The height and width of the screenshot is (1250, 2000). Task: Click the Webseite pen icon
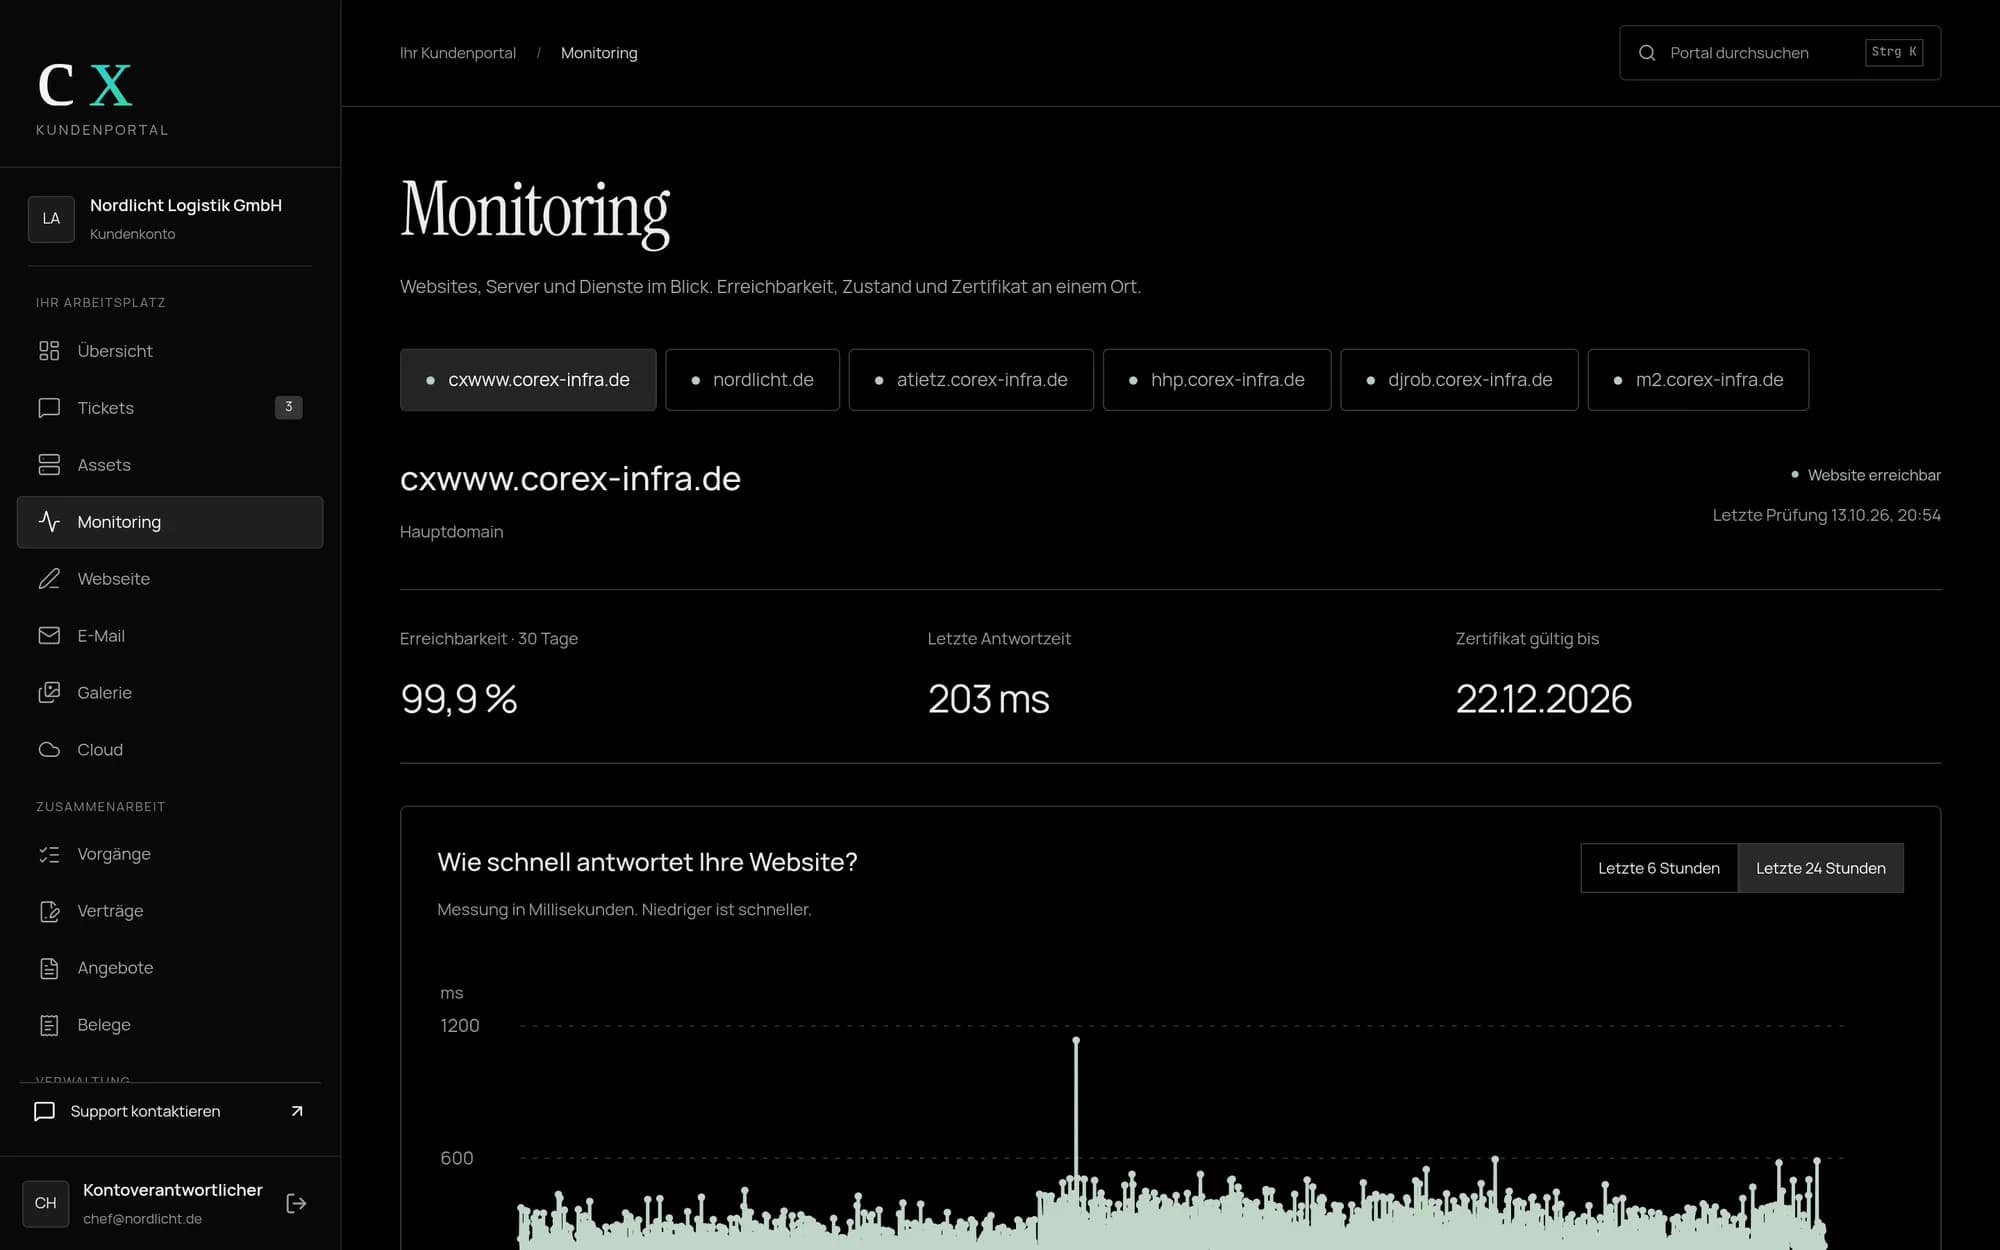[x=49, y=579]
